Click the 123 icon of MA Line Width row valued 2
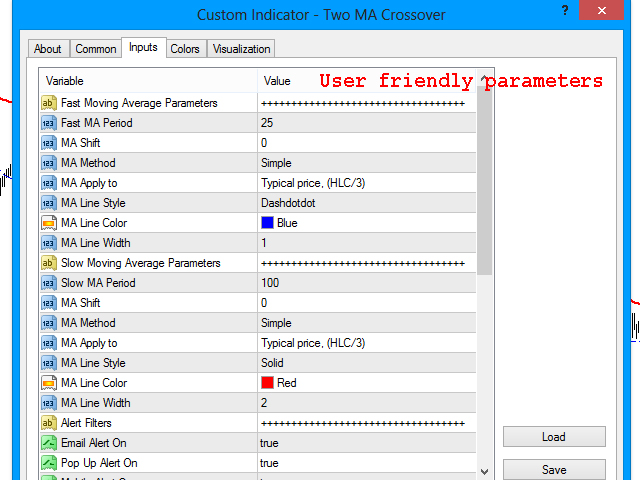Viewport: 640px width, 480px height. pos(49,403)
